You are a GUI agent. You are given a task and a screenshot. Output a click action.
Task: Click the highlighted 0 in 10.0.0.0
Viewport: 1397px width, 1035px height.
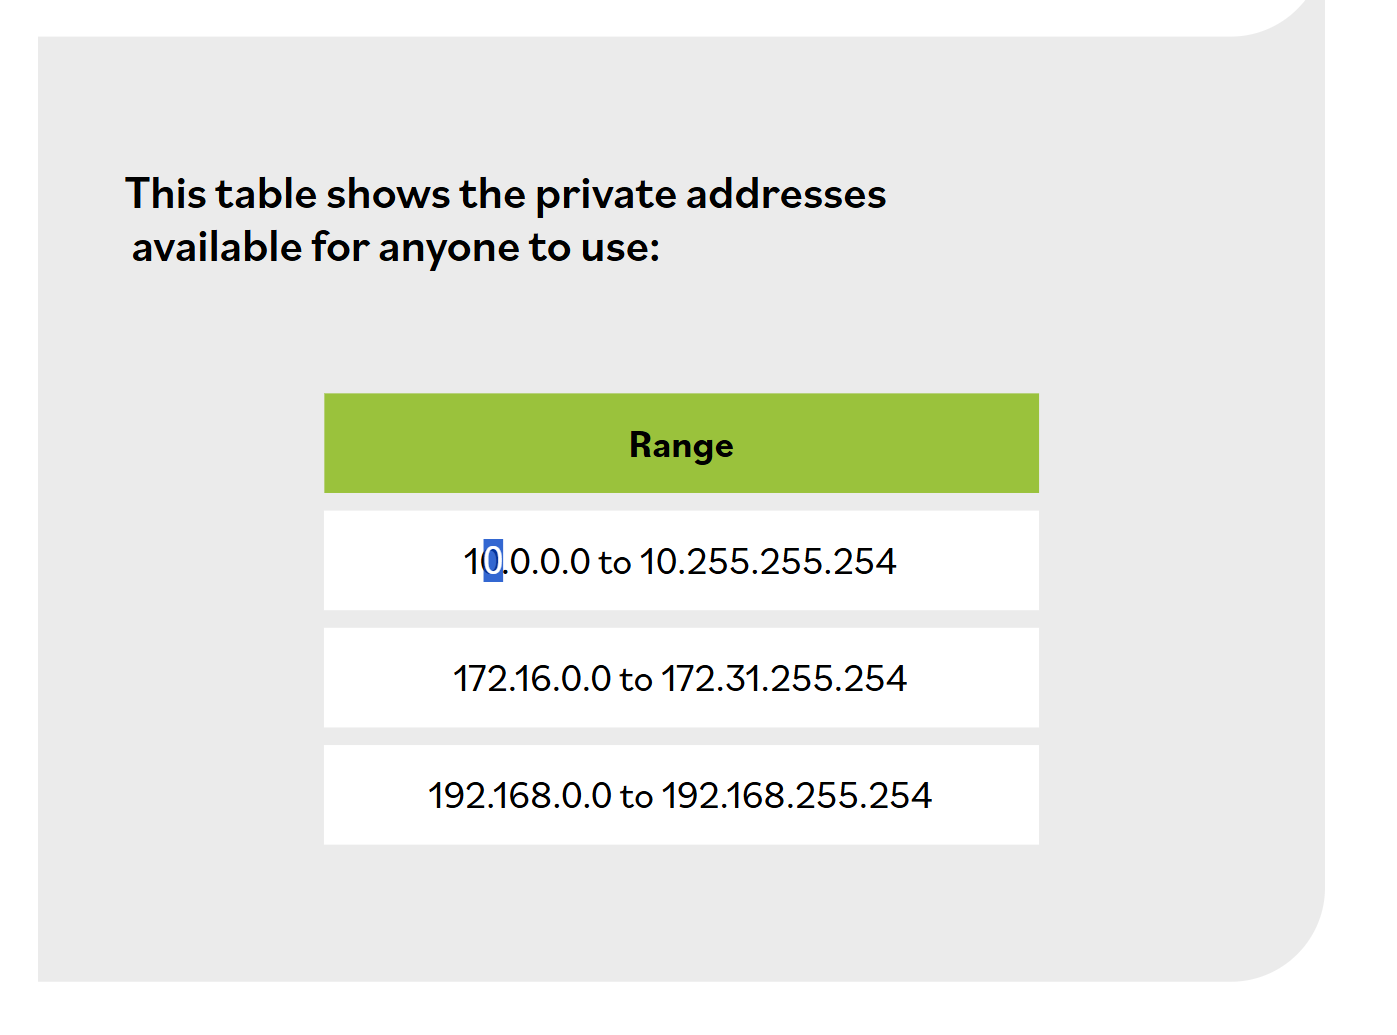493,561
